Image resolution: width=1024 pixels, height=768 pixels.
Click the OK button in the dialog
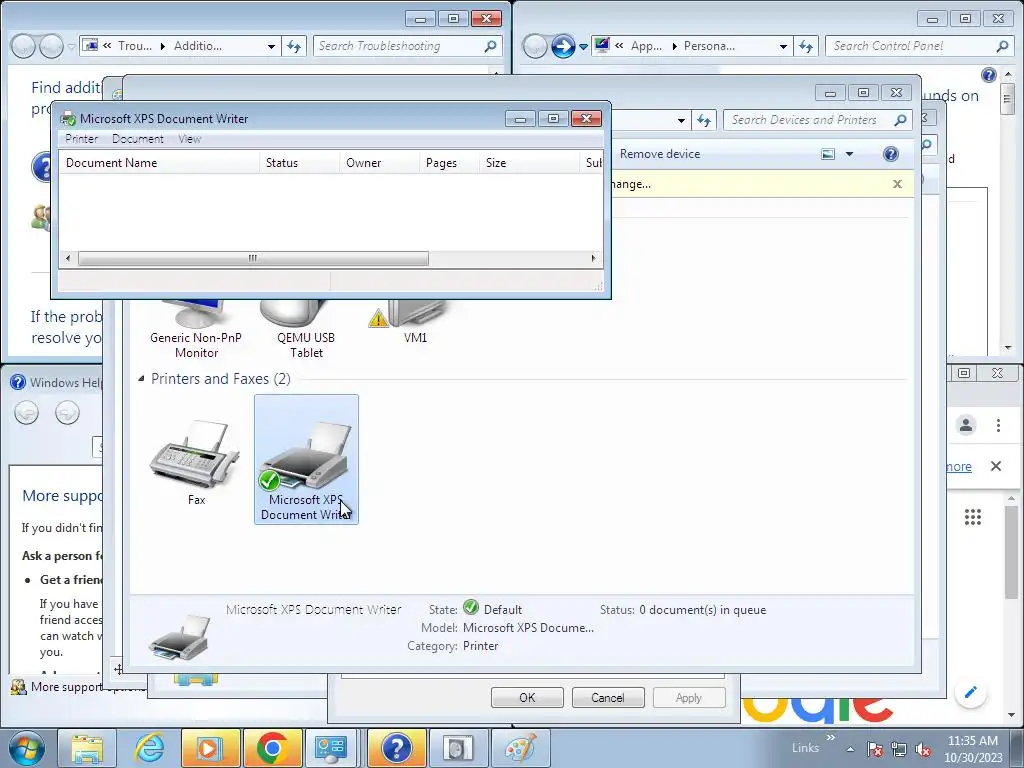527,697
